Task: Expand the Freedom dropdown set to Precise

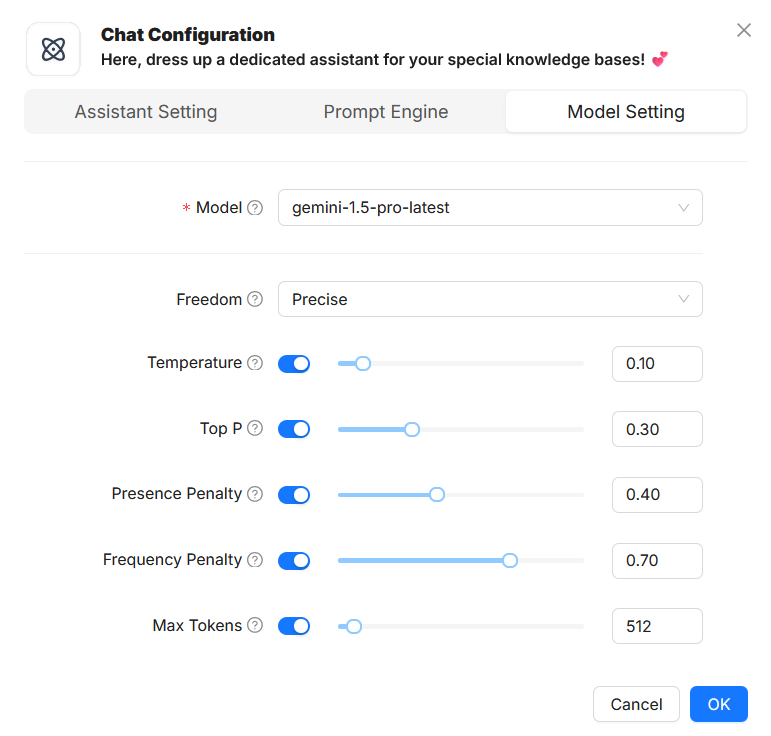Action: 490,299
